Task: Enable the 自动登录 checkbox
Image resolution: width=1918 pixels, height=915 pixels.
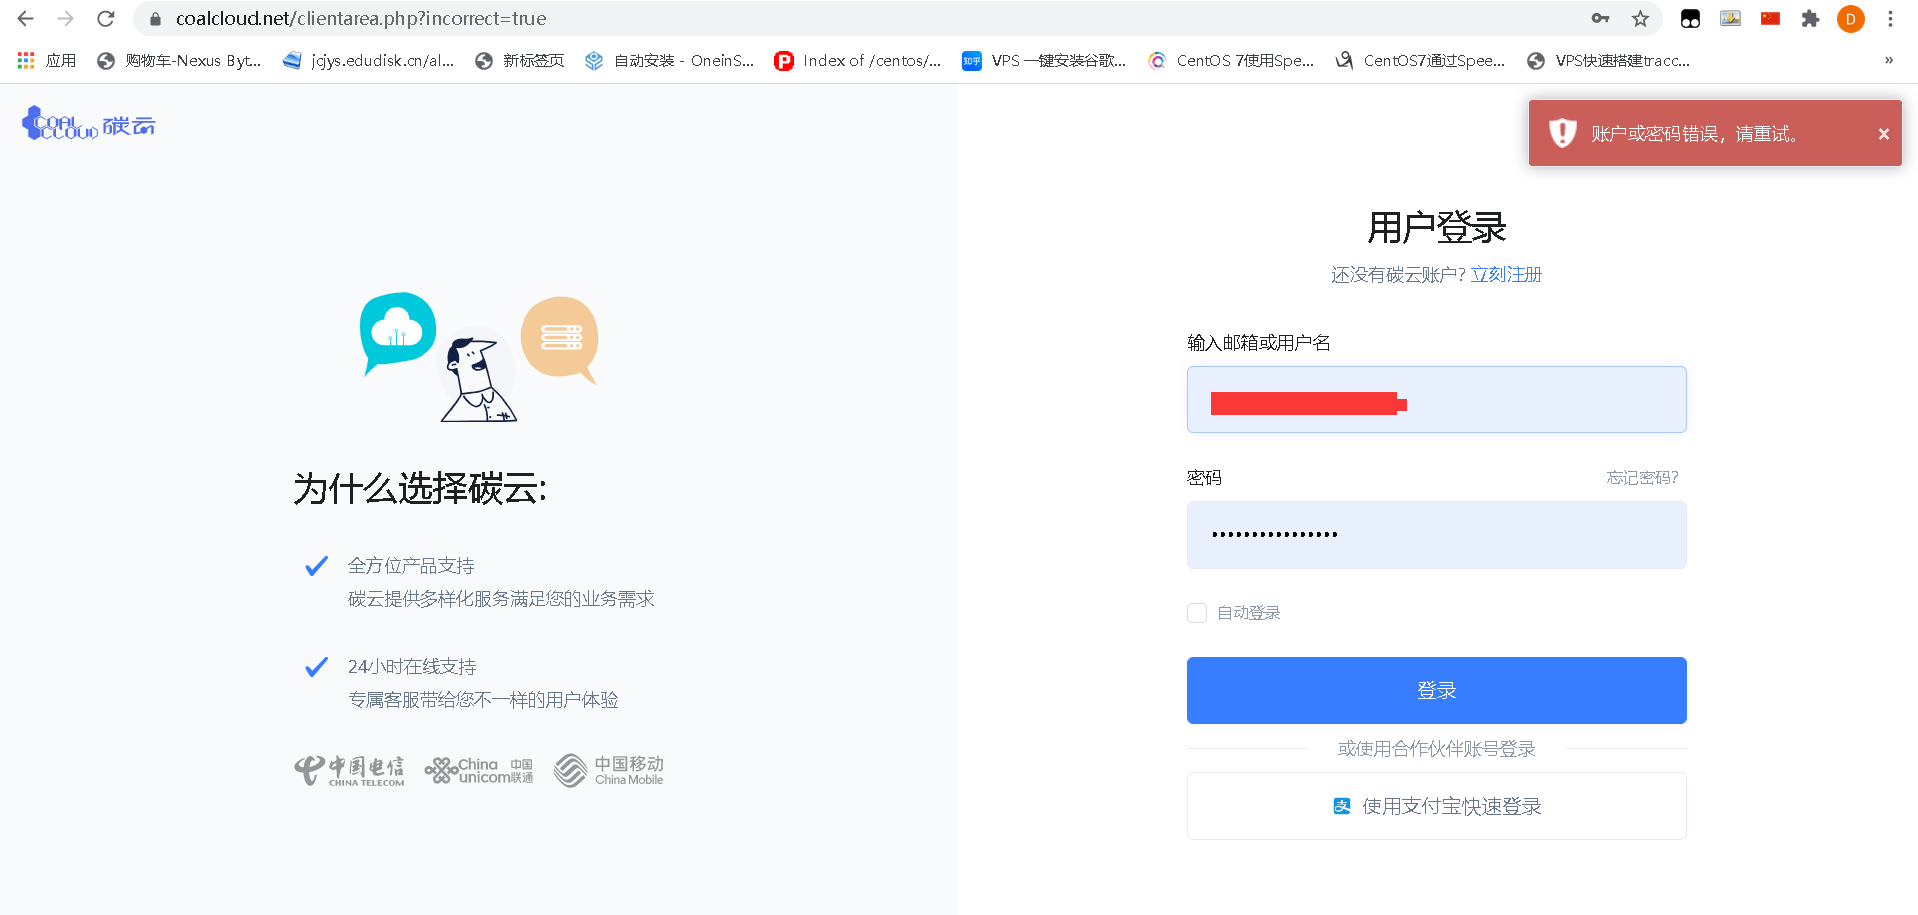Action: [1197, 613]
